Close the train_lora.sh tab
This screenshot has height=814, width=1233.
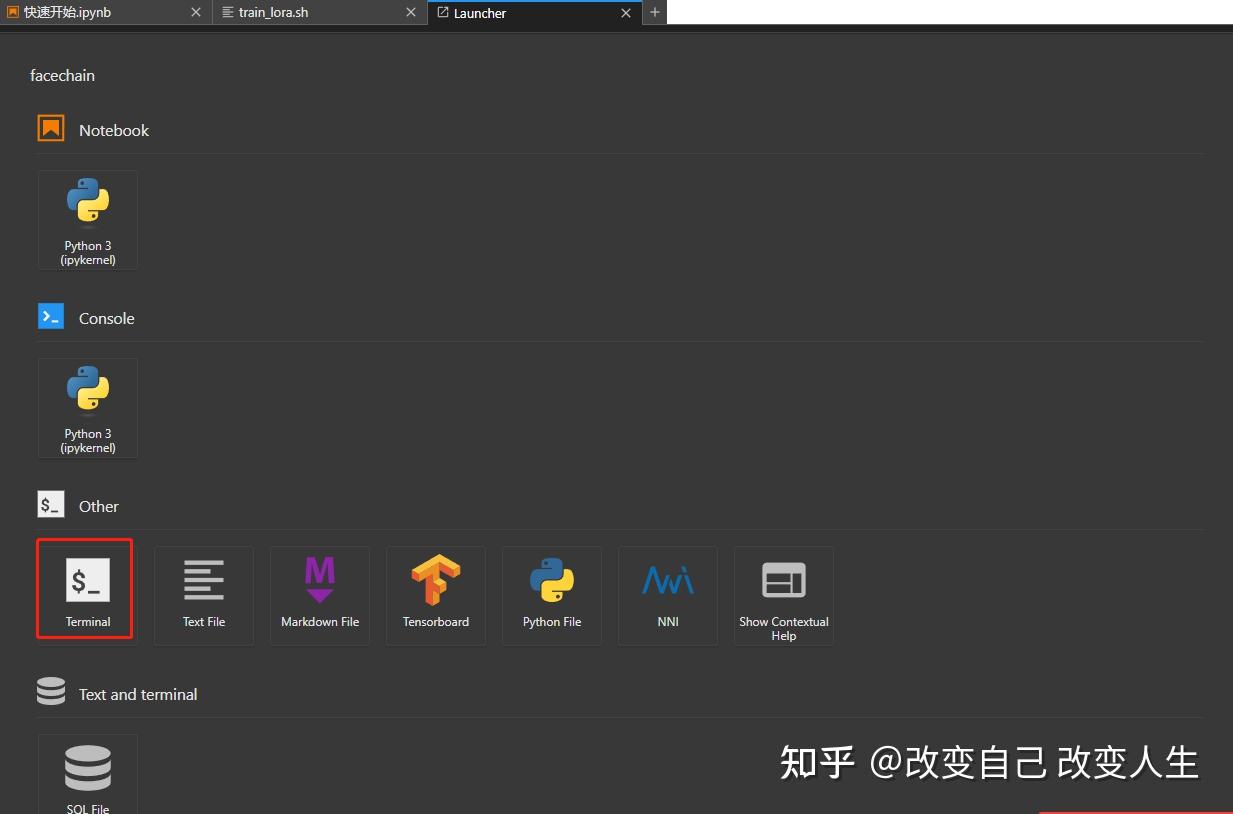tap(410, 13)
